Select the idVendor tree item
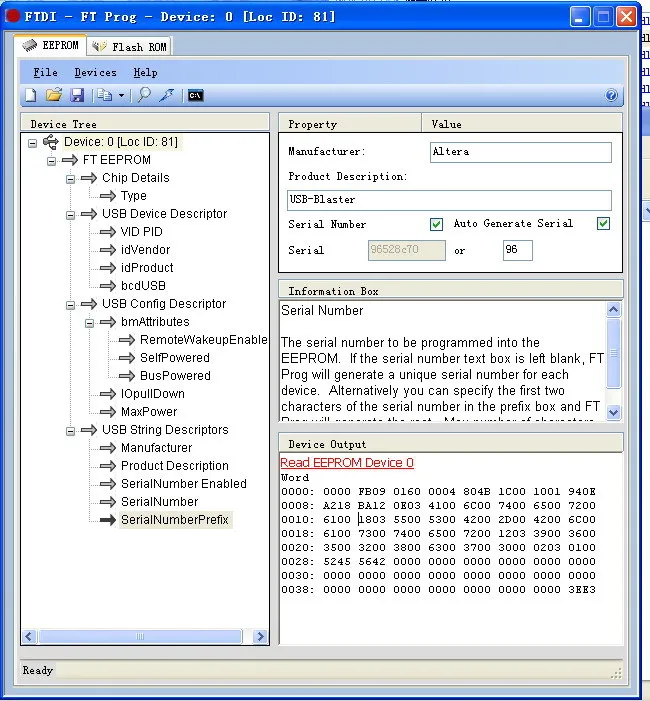The image size is (650, 701). tap(145, 249)
